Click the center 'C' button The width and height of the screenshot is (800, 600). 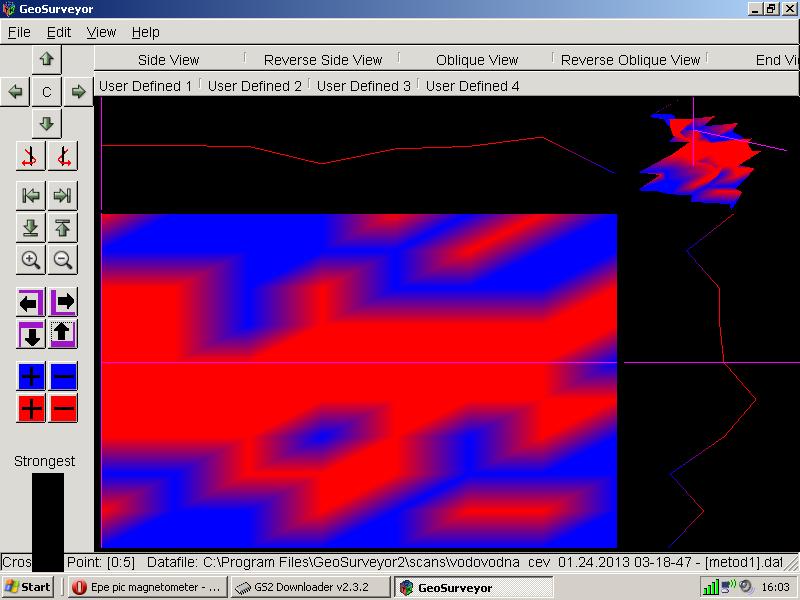pyautogui.click(x=46, y=92)
